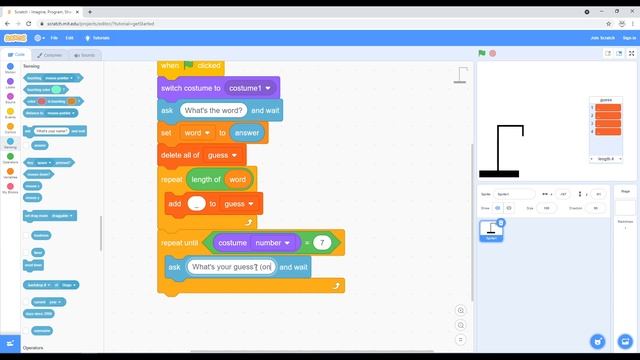This screenshot has height=360, width=640.
Task: Select the Looks block category
Action: 10,83
